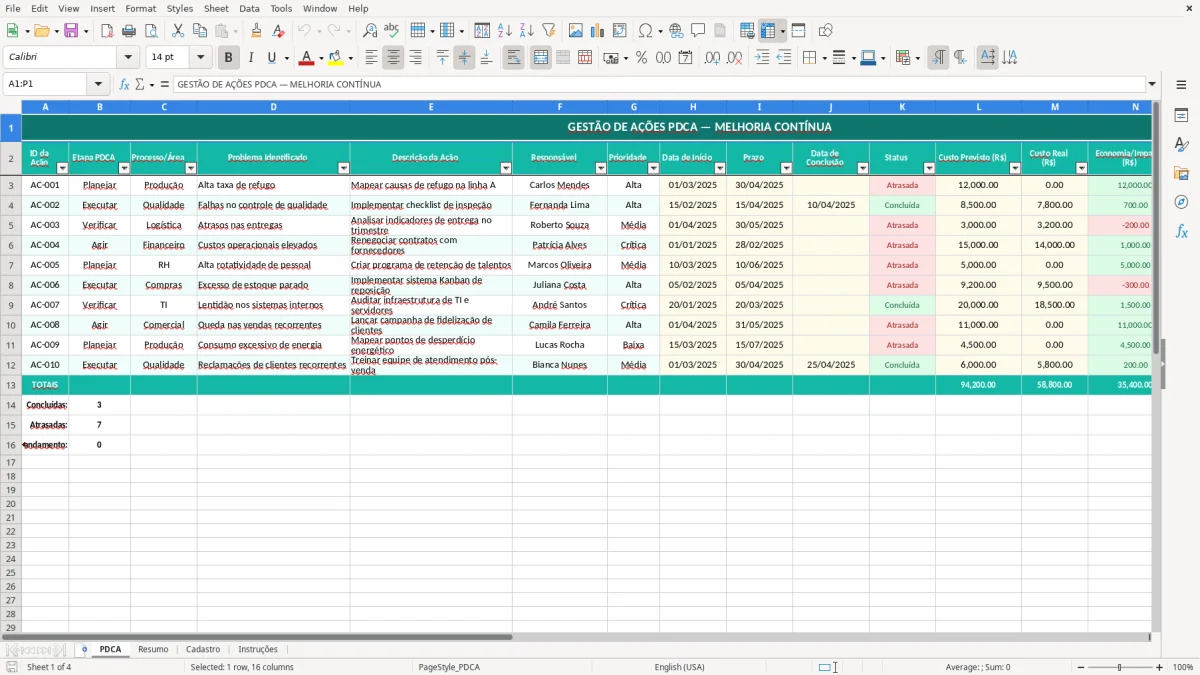1200x675 pixels.
Task: Open the Prioridade column filter dropdown
Action: (x=653, y=168)
